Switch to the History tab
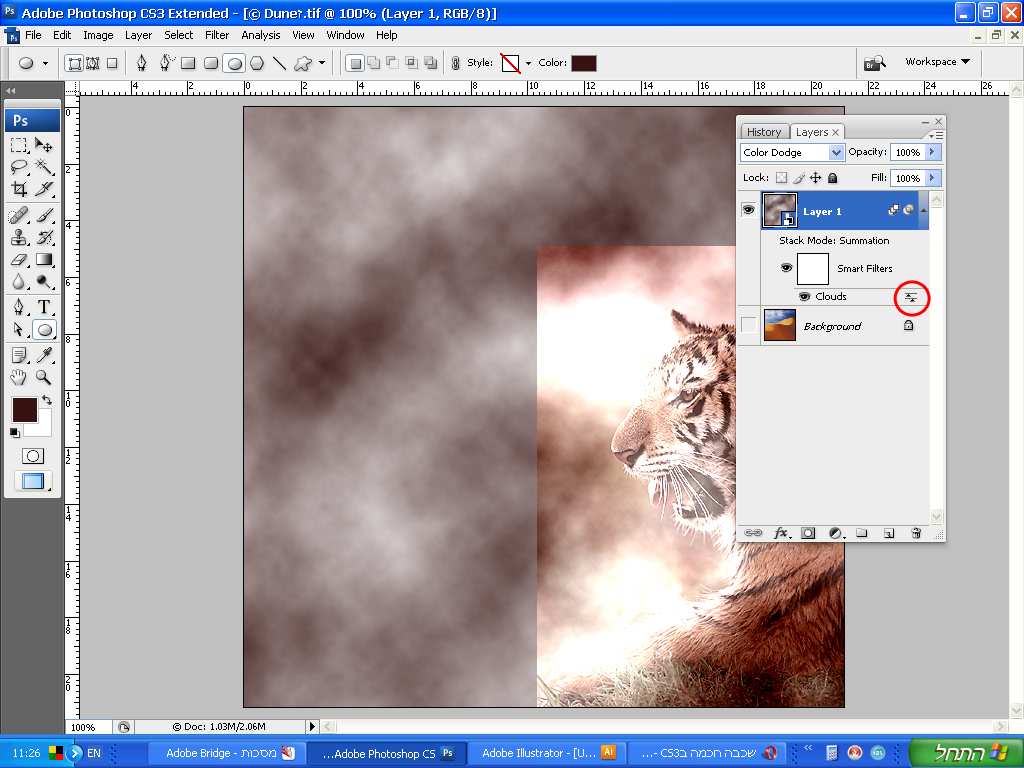This screenshot has height=768, width=1024. pos(764,132)
